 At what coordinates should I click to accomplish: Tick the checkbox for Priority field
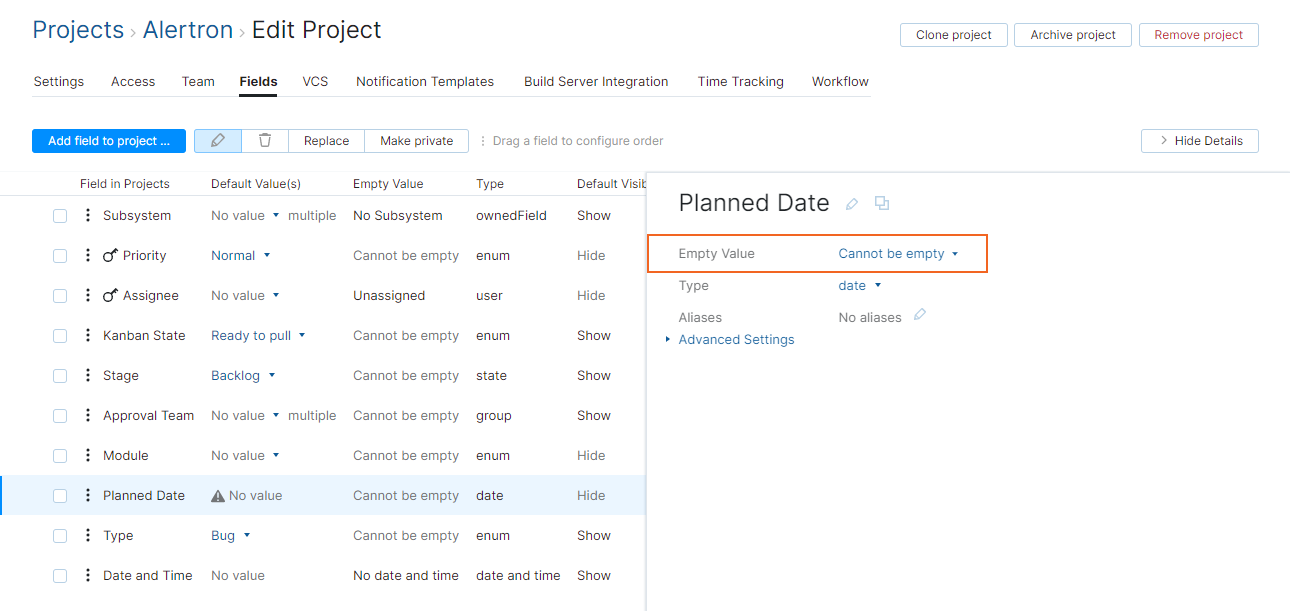[60, 256]
